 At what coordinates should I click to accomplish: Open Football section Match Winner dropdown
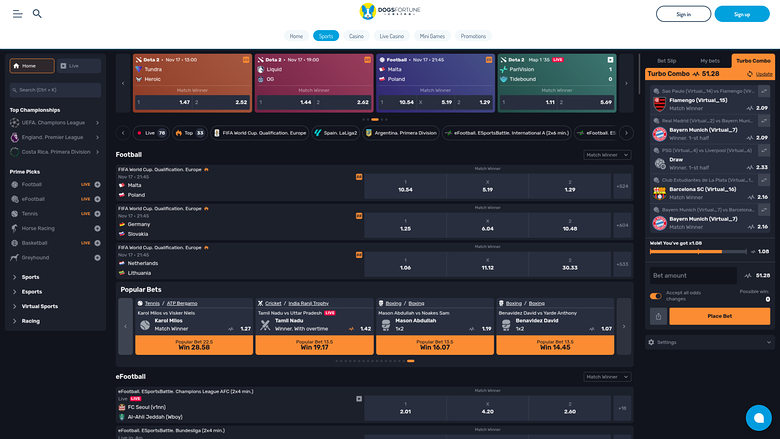tap(607, 155)
